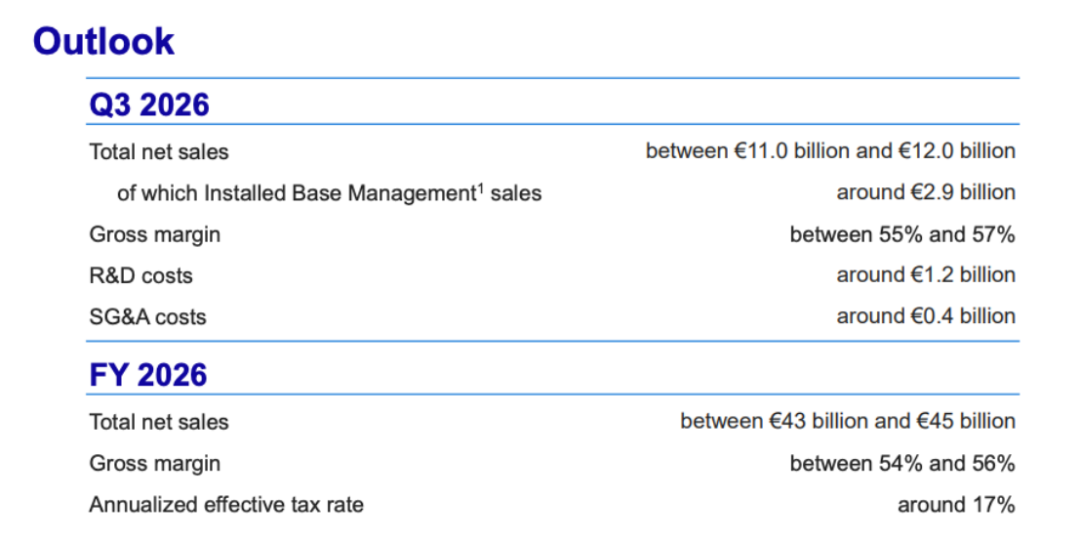The width and height of the screenshot is (1080, 538).
Task: Click the around 17% value
Action: pyautogui.click(x=956, y=505)
